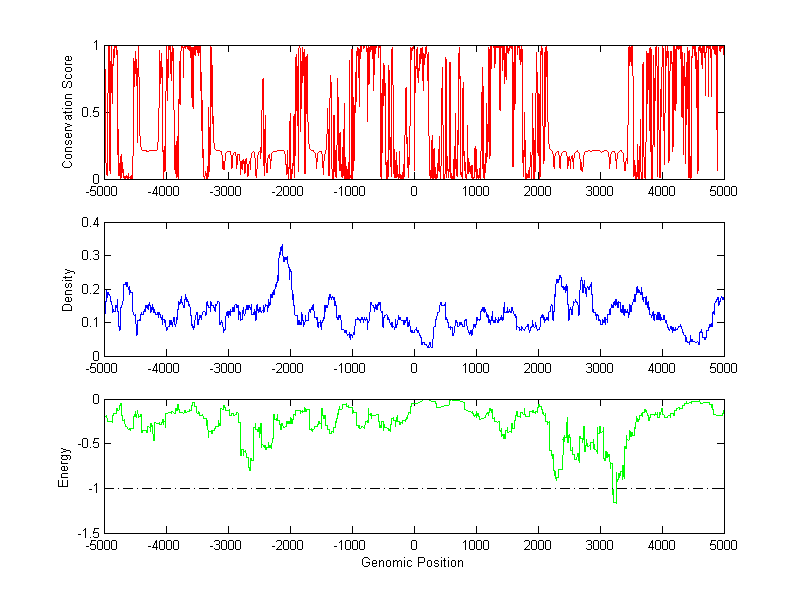Image resolution: width=800 pixels, height=599 pixels.
Task: Click the dash-dot threshold line in Energy plot
Action: click(414, 489)
